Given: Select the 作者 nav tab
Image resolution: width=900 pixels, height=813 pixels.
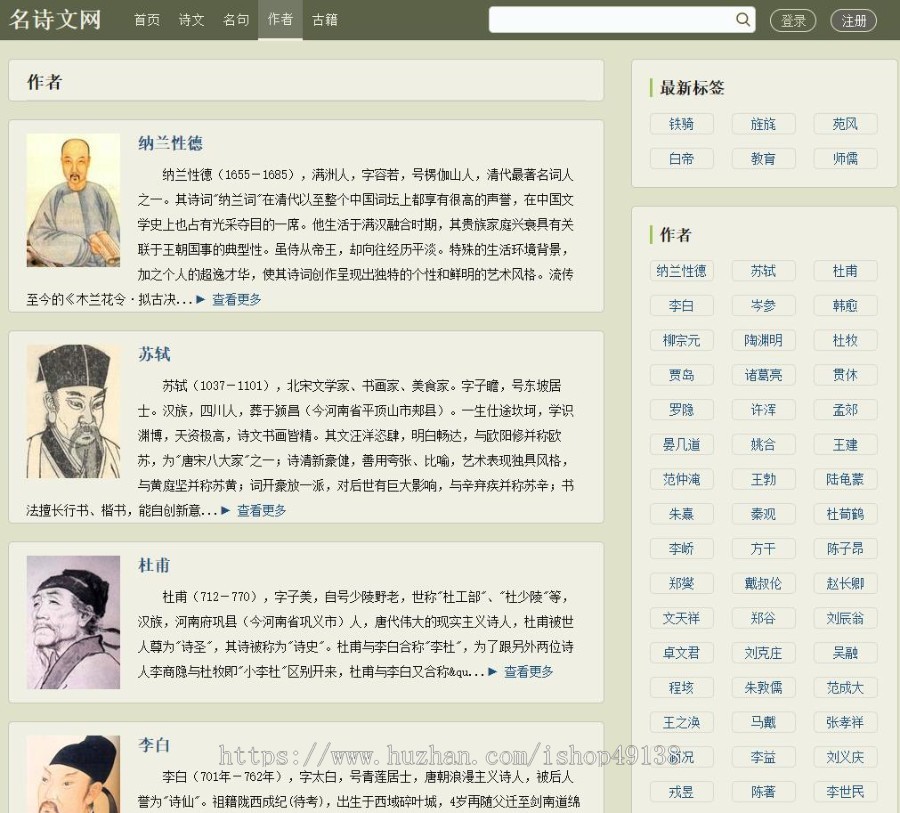Looking at the screenshot, I should point(280,20).
